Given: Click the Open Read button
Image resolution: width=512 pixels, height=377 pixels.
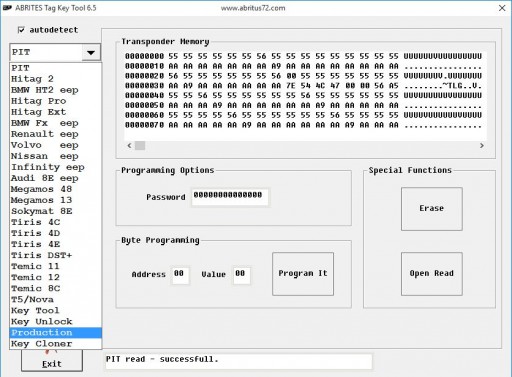Looking at the screenshot, I should [432, 274].
